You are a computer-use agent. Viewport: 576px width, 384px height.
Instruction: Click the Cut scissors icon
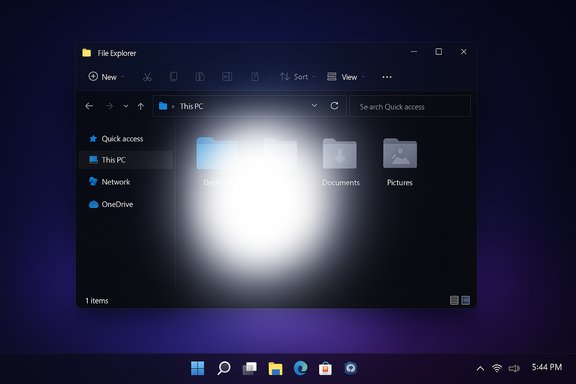[147, 77]
